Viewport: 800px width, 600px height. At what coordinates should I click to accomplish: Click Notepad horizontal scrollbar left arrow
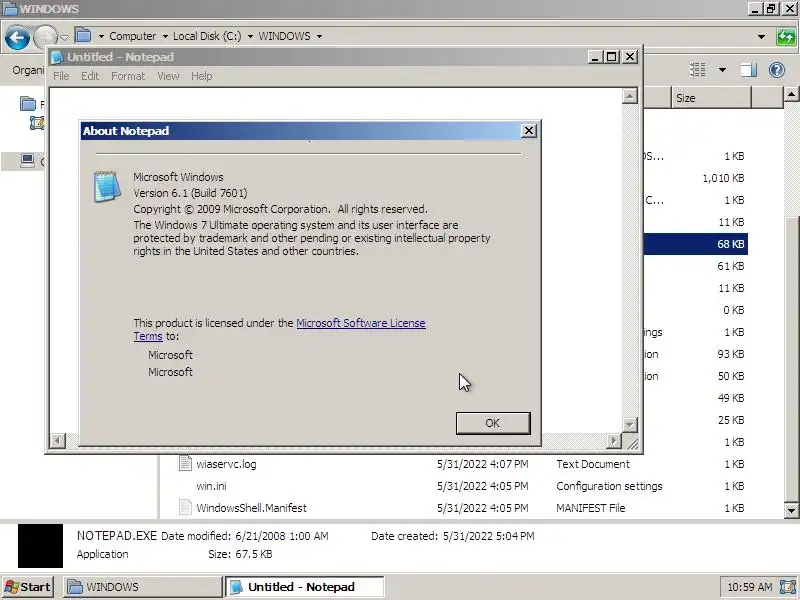pyautogui.click(x=58, y=440)
